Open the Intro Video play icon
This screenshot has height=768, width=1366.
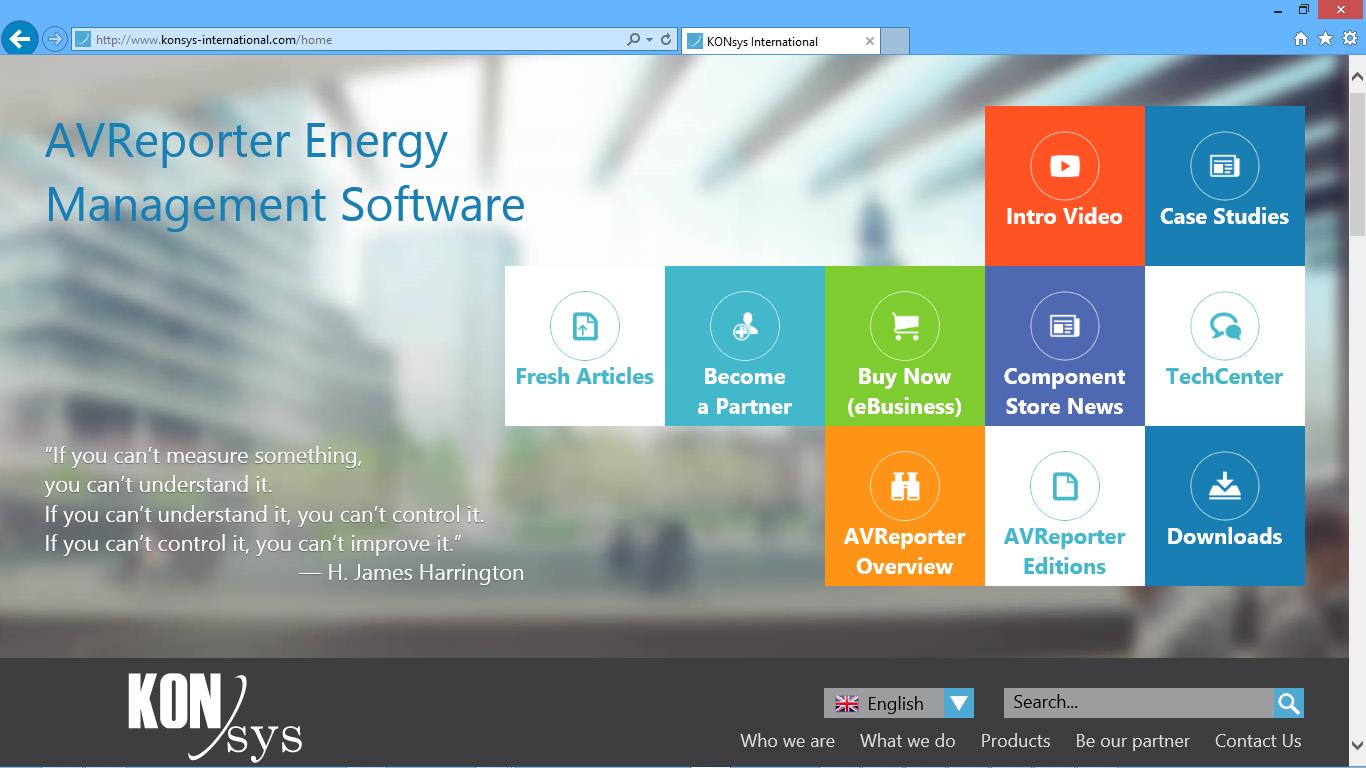[x=1064, y=166]
